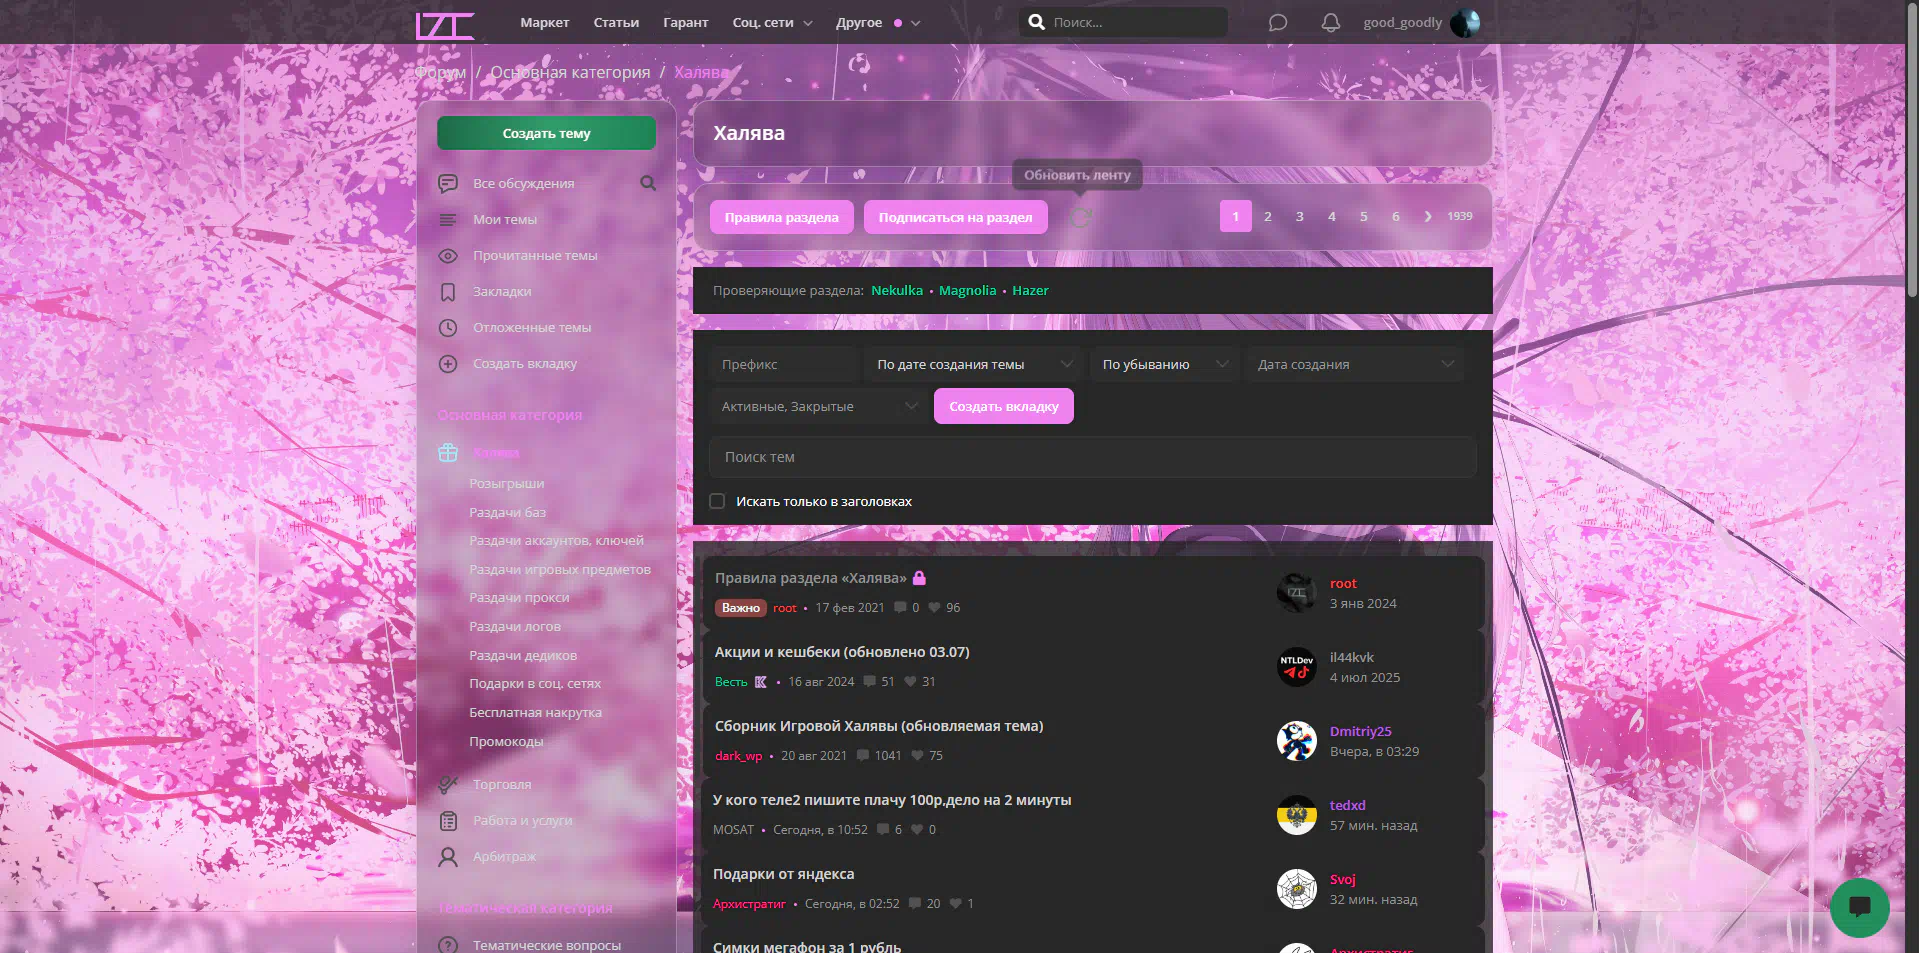Viewport: 1919px width, 953px height.
Task: Click the clock icon for 'Отложенные темы'
Action: [448, 328]
